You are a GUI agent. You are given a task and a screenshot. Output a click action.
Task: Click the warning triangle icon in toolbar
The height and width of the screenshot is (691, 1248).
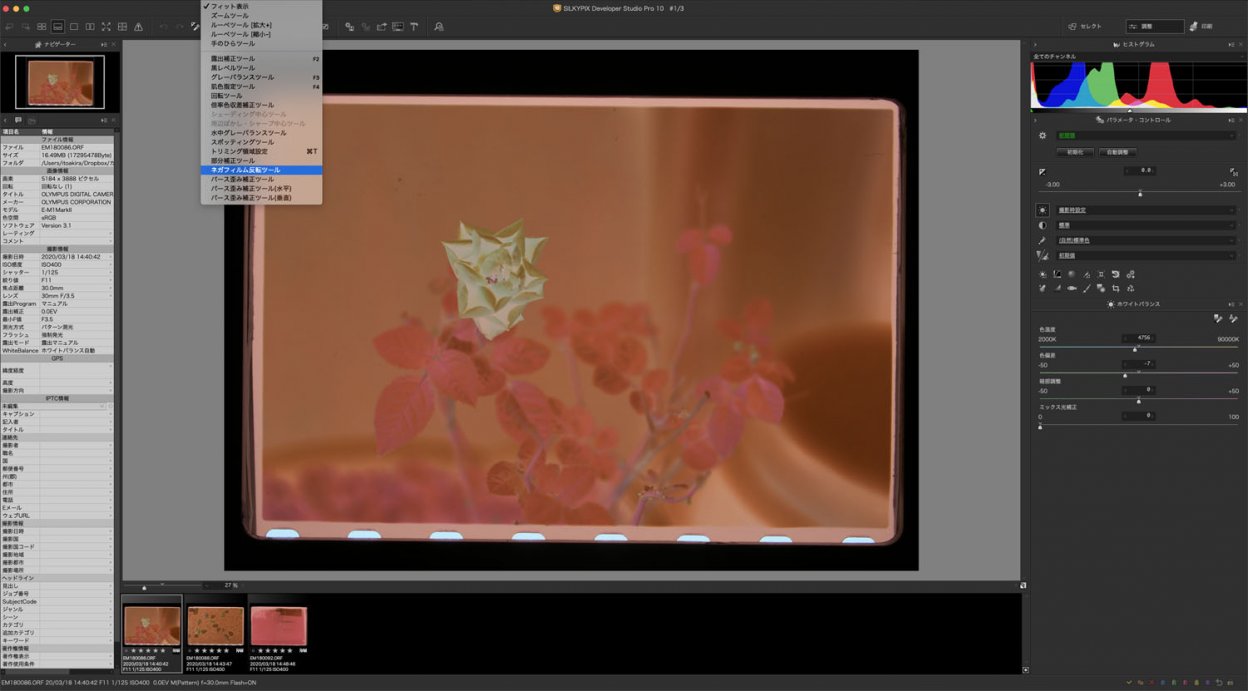click(x=138, y=26)
